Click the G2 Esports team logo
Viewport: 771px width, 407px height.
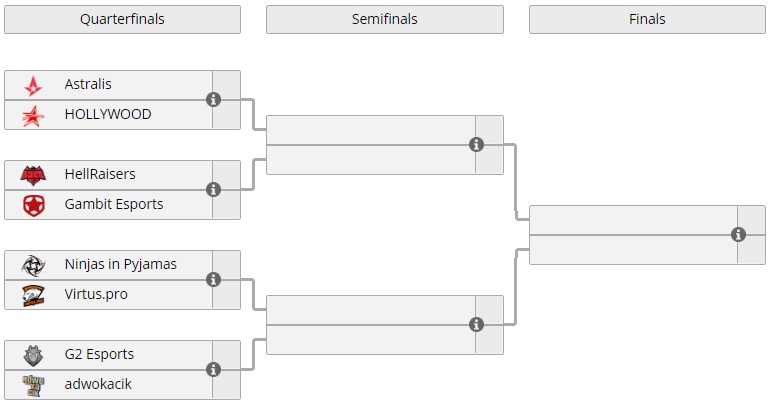(33, 355)
